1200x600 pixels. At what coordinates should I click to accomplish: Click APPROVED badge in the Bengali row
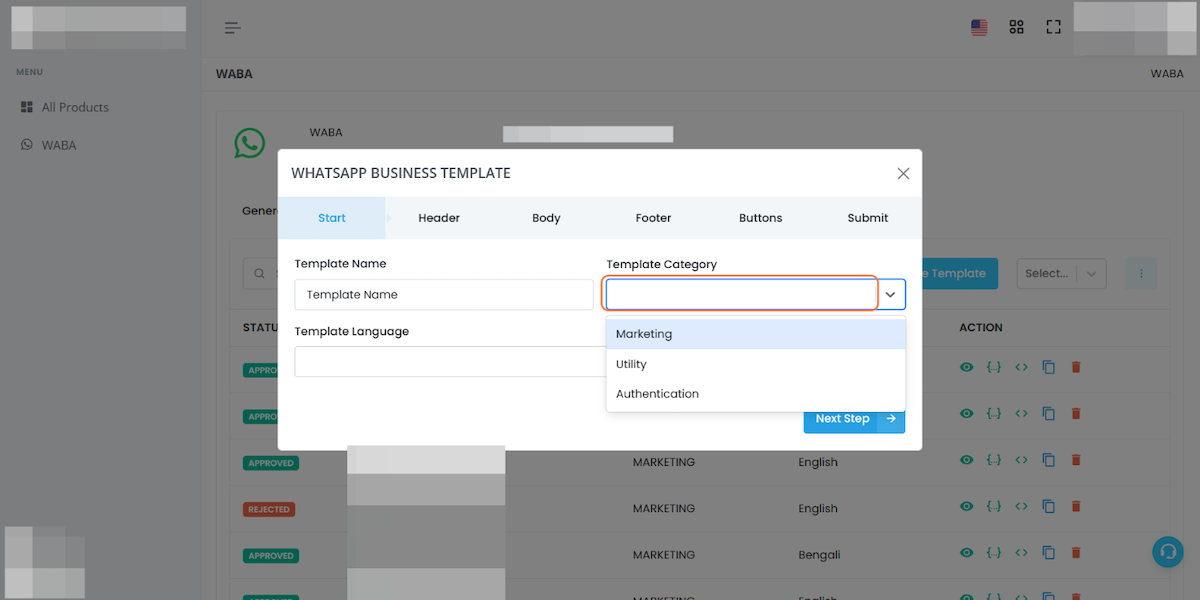click(271, 555)
